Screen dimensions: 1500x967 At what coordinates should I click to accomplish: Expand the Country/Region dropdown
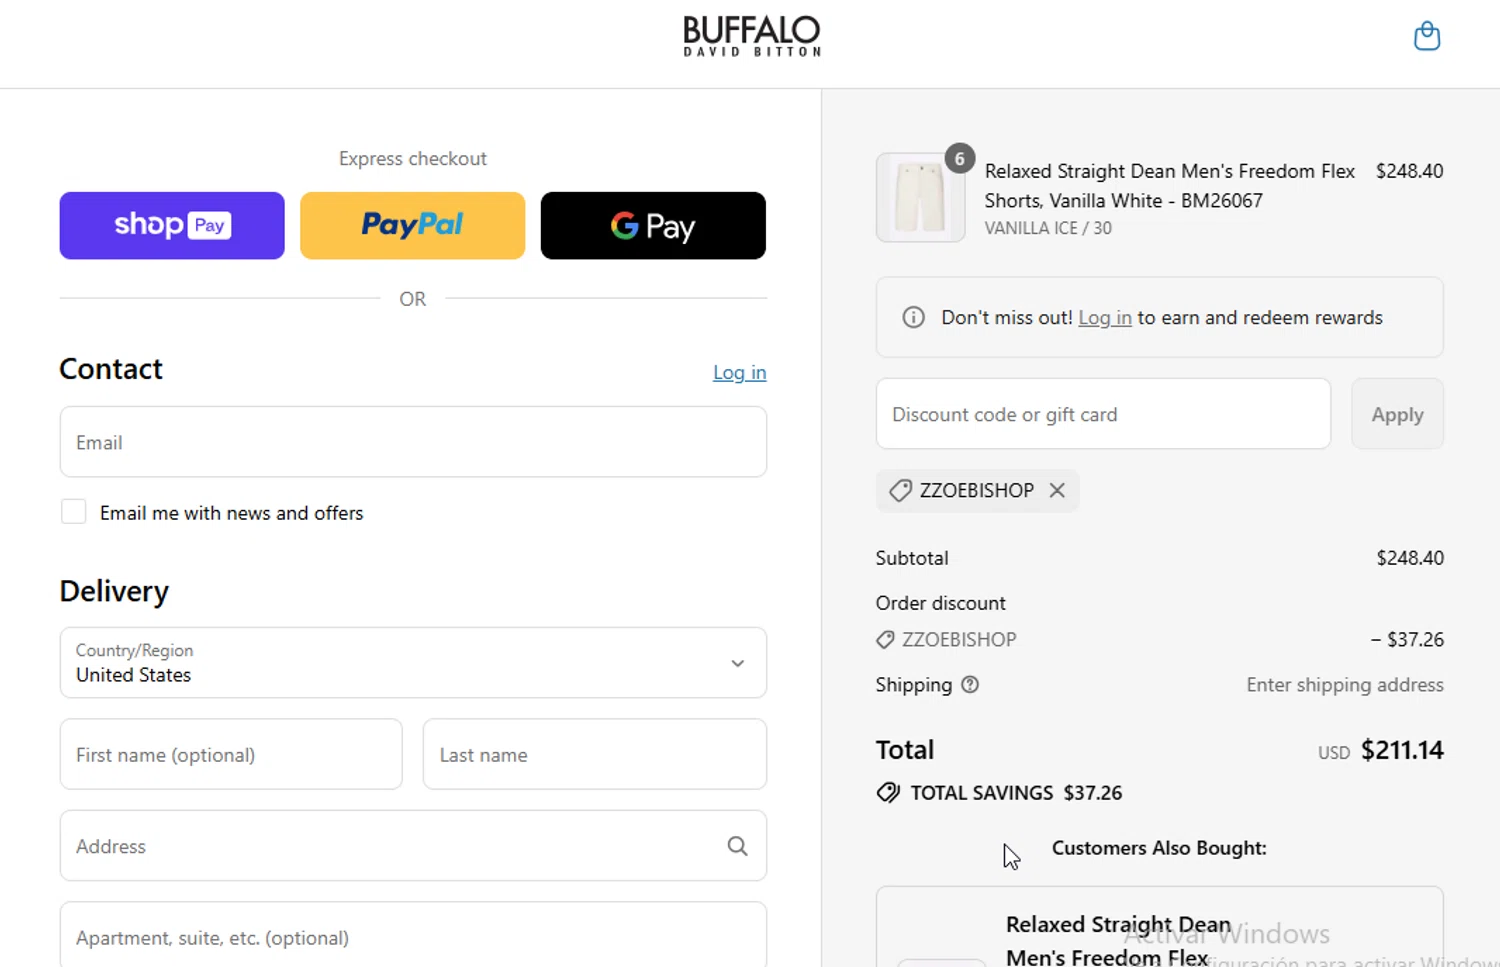tap(413, 663)
